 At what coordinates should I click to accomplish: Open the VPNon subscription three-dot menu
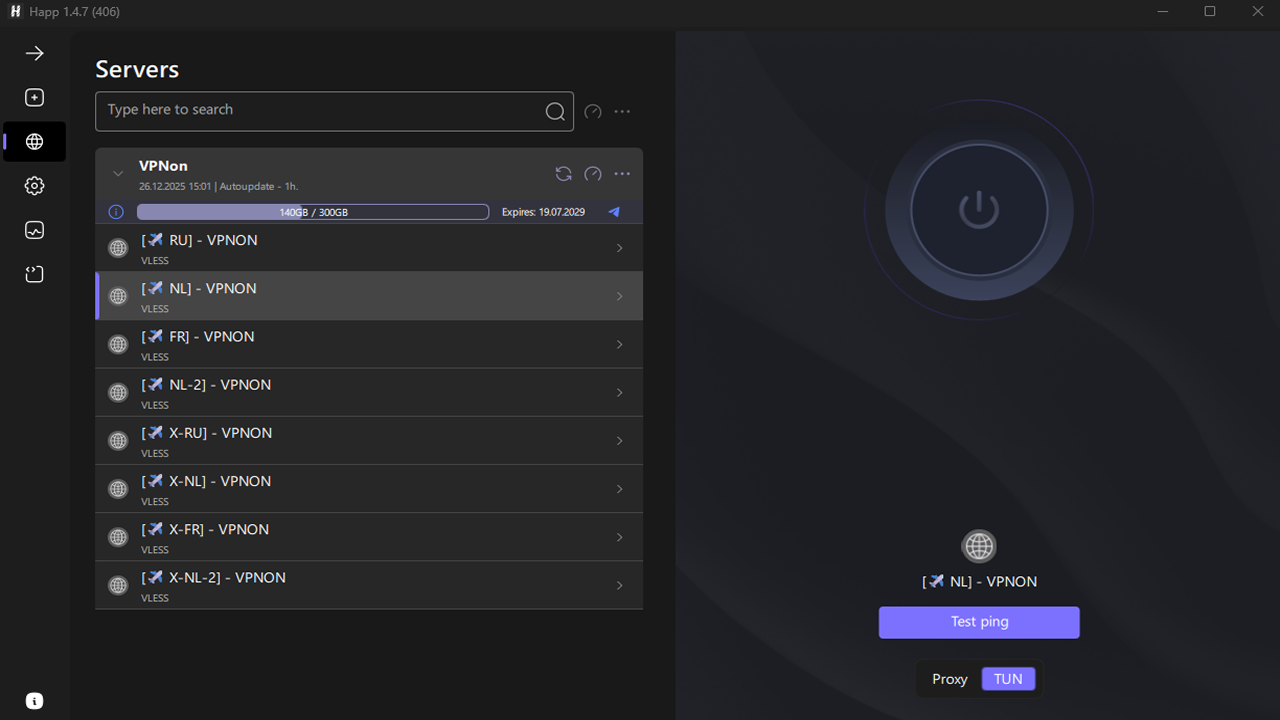pyautogui.click(x=622, y=174)
